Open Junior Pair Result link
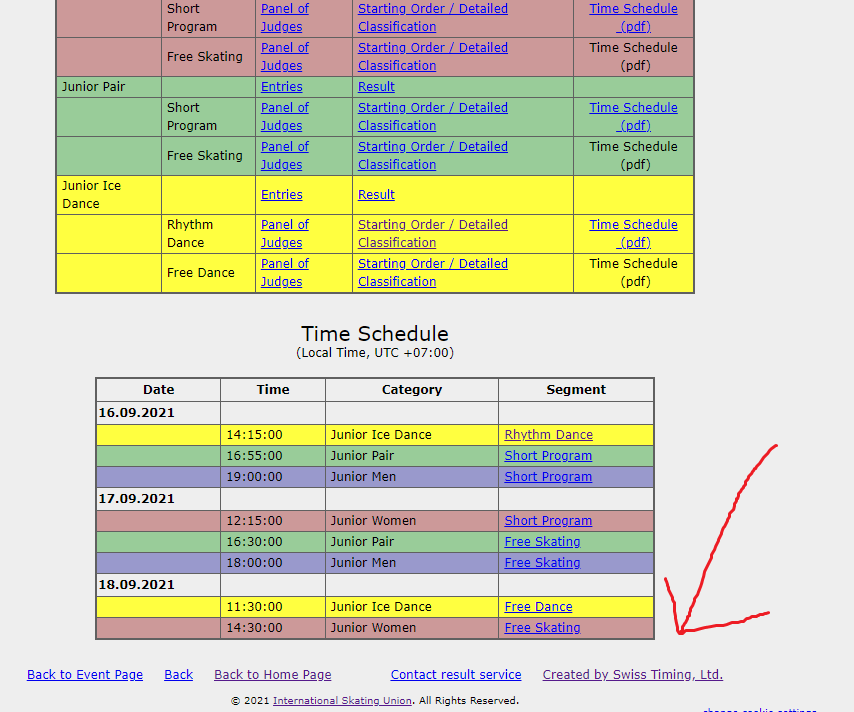 click(376, 87)
